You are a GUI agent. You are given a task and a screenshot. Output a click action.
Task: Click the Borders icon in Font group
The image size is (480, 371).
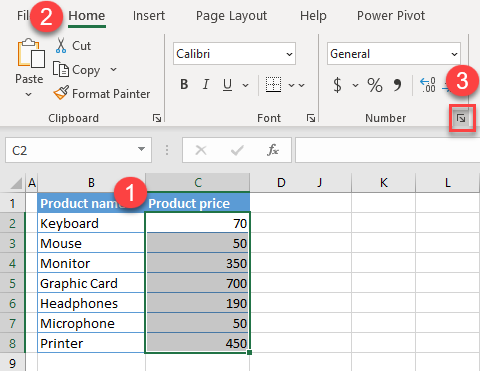pos(273,85)
